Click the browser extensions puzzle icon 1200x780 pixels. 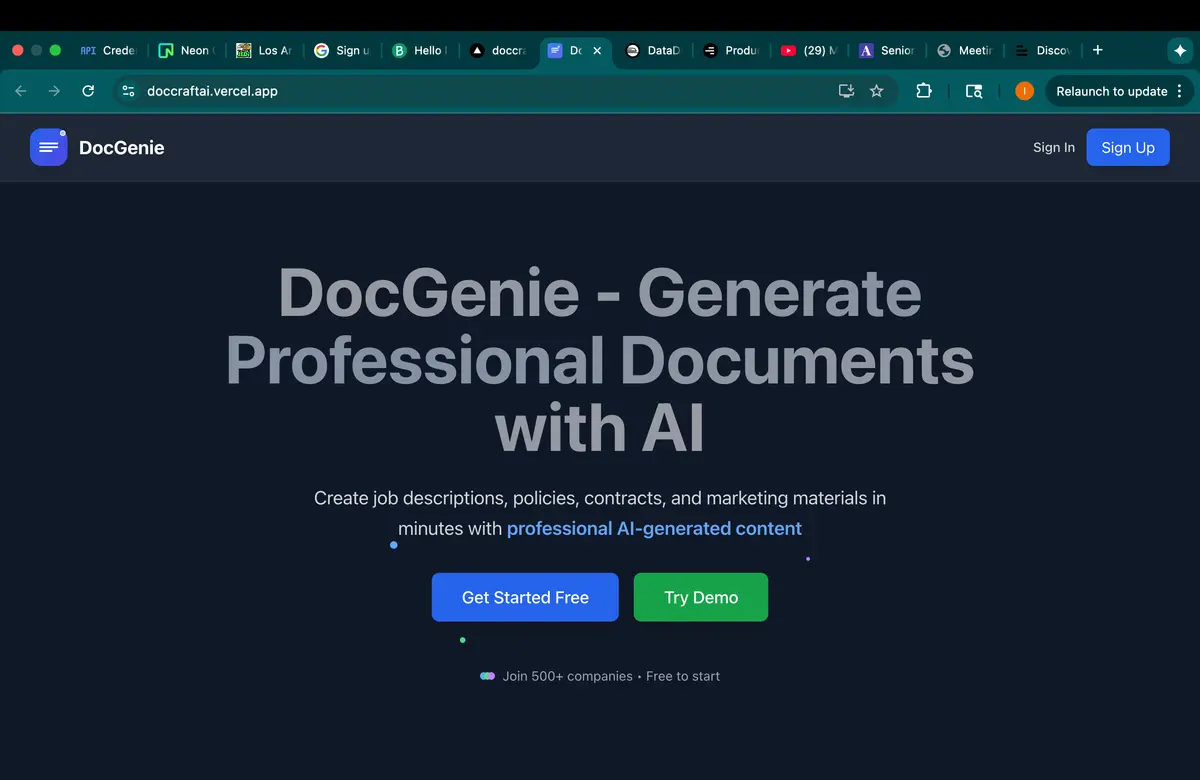coord(923,91)
